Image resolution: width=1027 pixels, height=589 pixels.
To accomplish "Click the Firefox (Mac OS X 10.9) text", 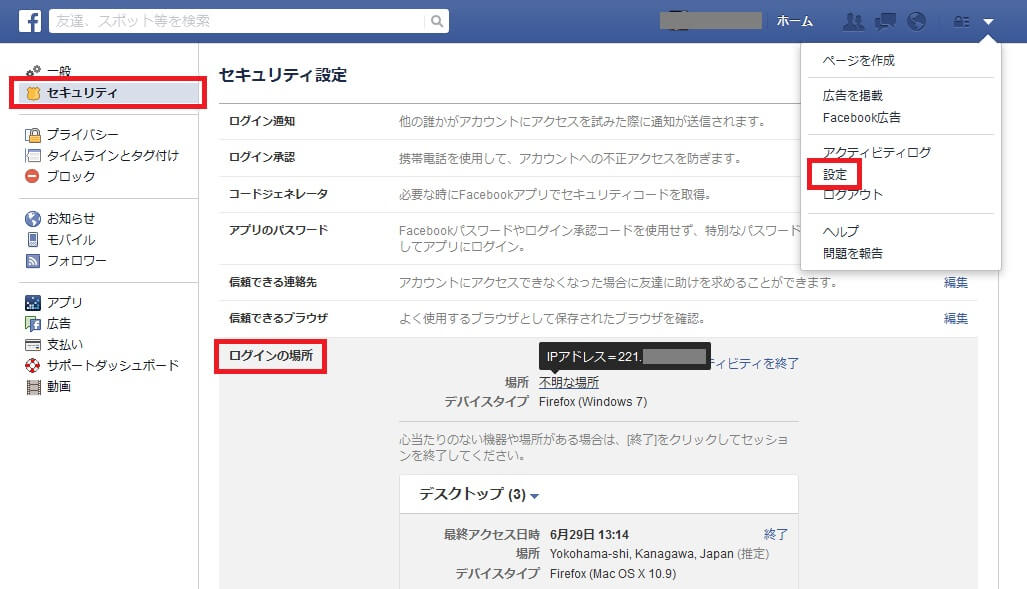I will coord(612,574).
